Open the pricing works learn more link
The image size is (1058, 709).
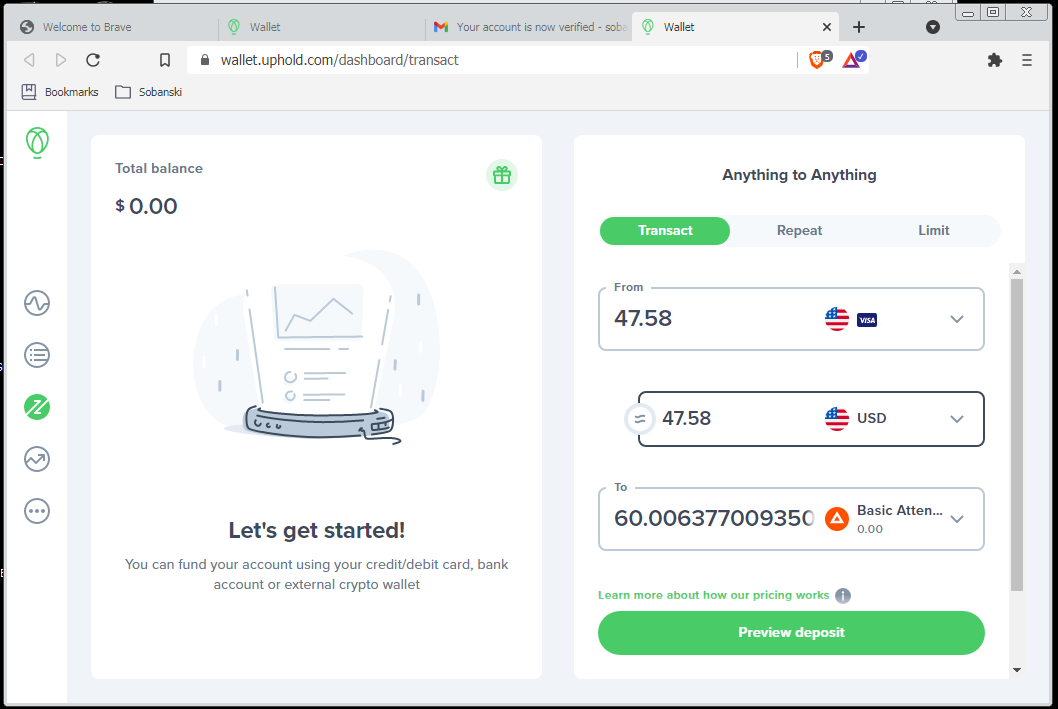(713, 595)
